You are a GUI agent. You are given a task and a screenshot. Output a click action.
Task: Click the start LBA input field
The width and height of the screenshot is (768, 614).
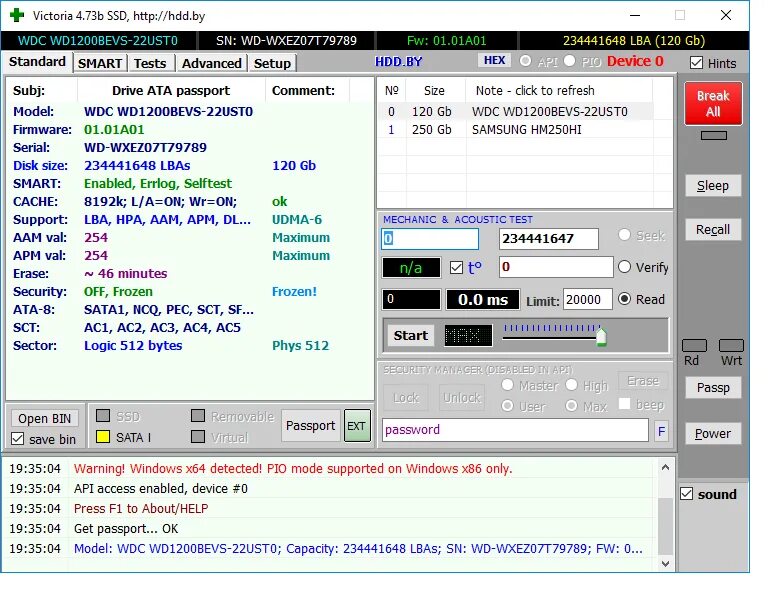pos(430,239)
